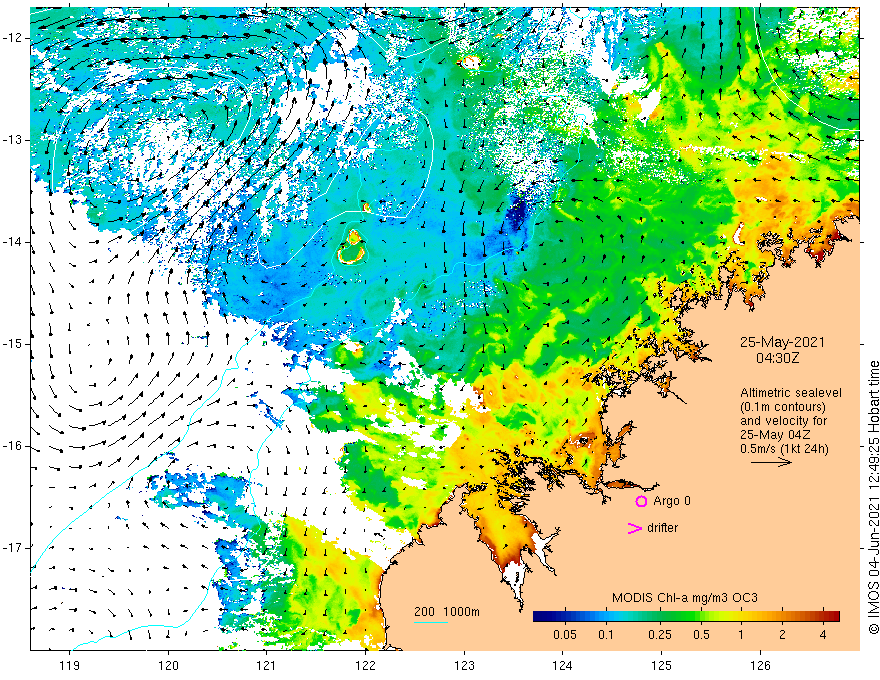
Task: Click the 200 1000m depth legend label
Action: [x=447, y=612]
